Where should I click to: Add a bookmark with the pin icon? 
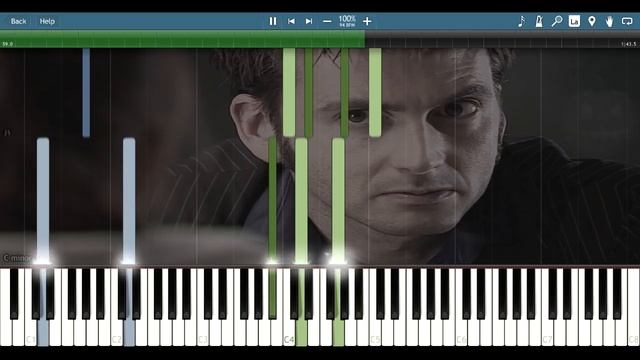click(x=592, y=21)
